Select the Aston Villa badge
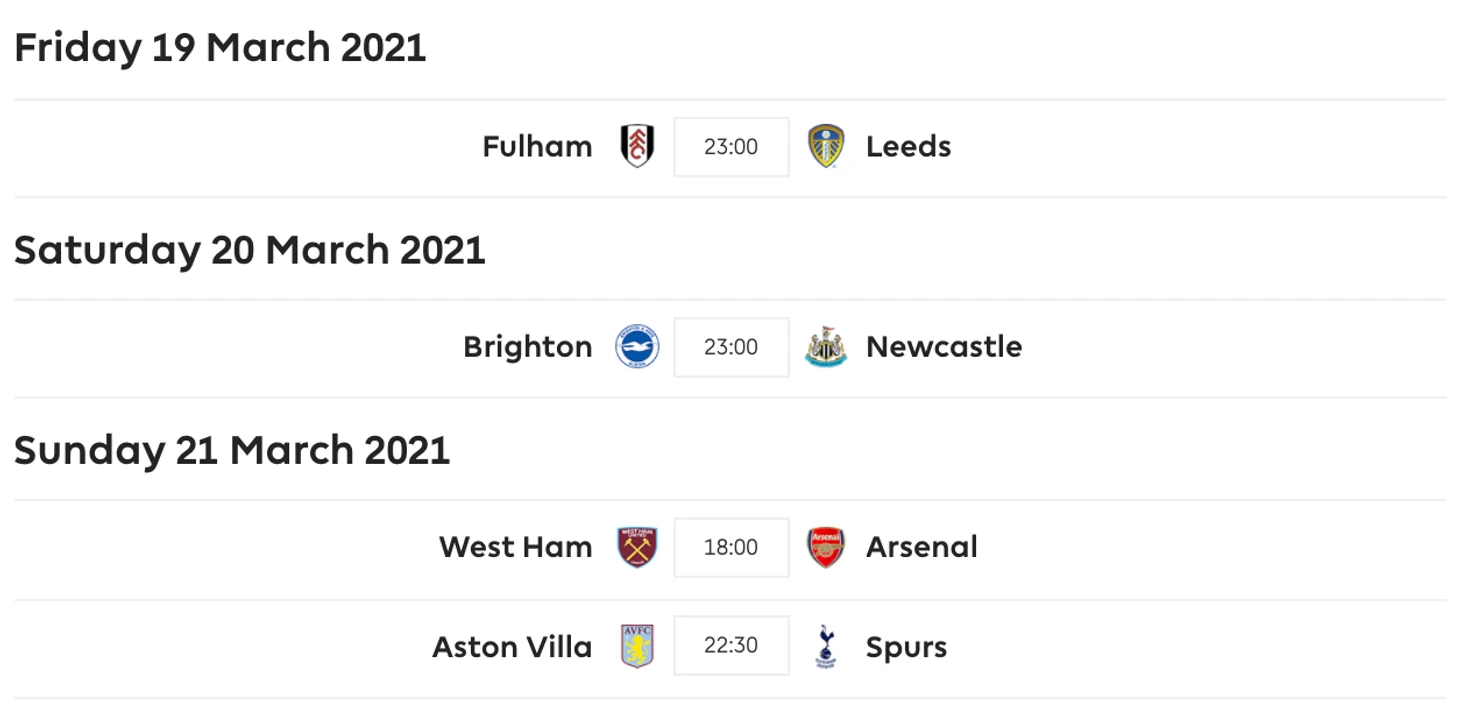 coord(637,646)
